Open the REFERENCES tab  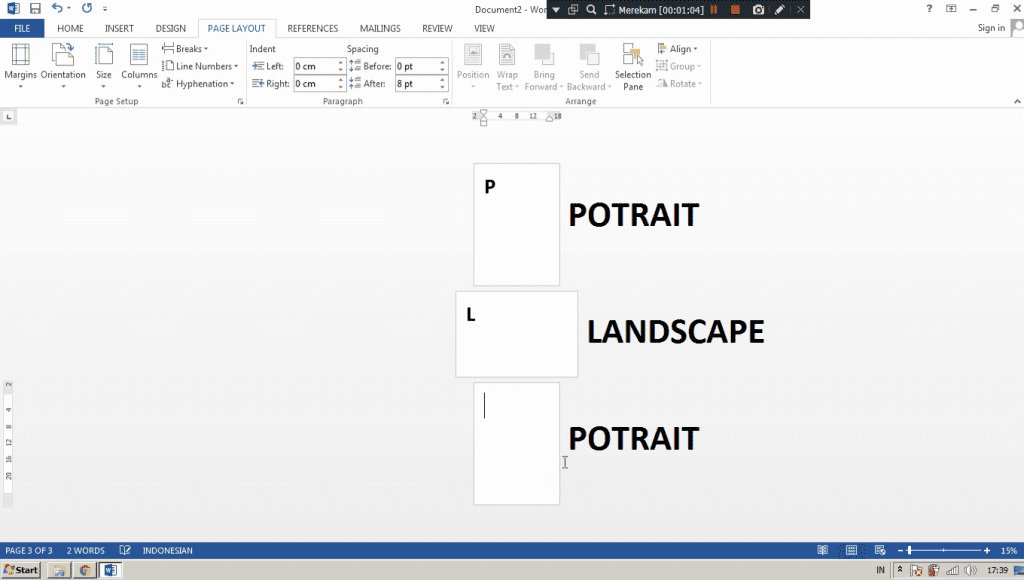312,29
